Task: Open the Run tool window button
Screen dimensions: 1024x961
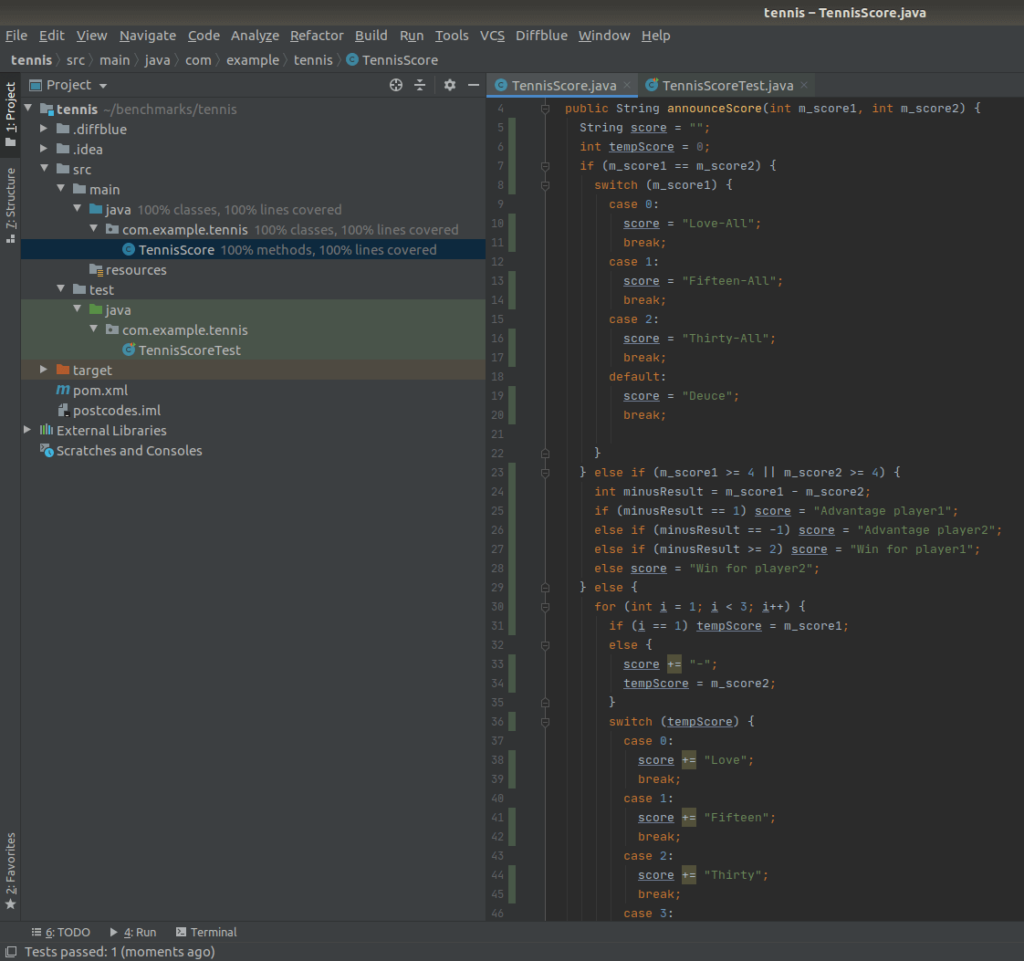Action: [133, 932]
